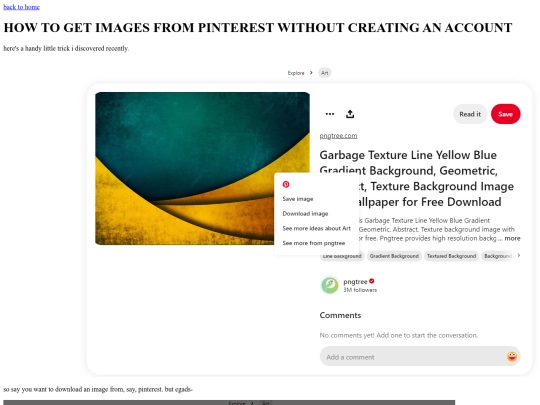Click the 'here's a handy little trick' sentence
540x405 pixels.
tap(66, 48)
